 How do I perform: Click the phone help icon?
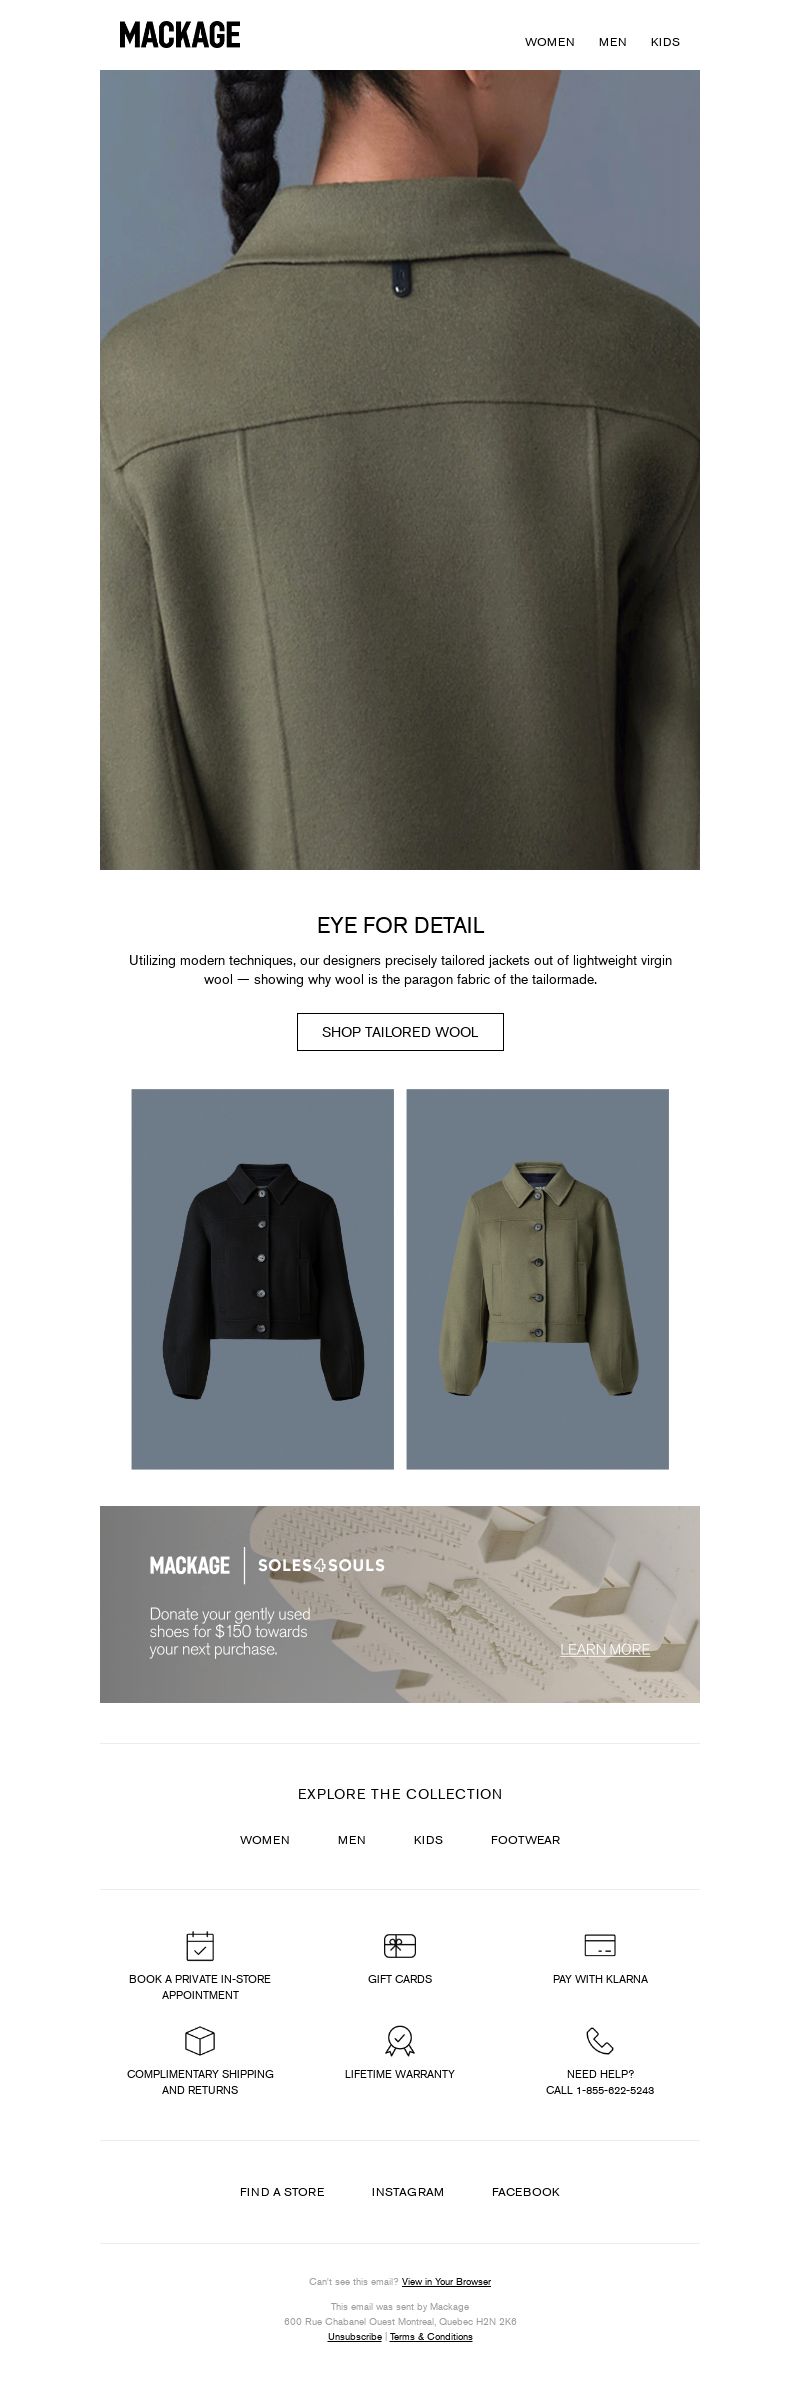tap(600, 2040)
